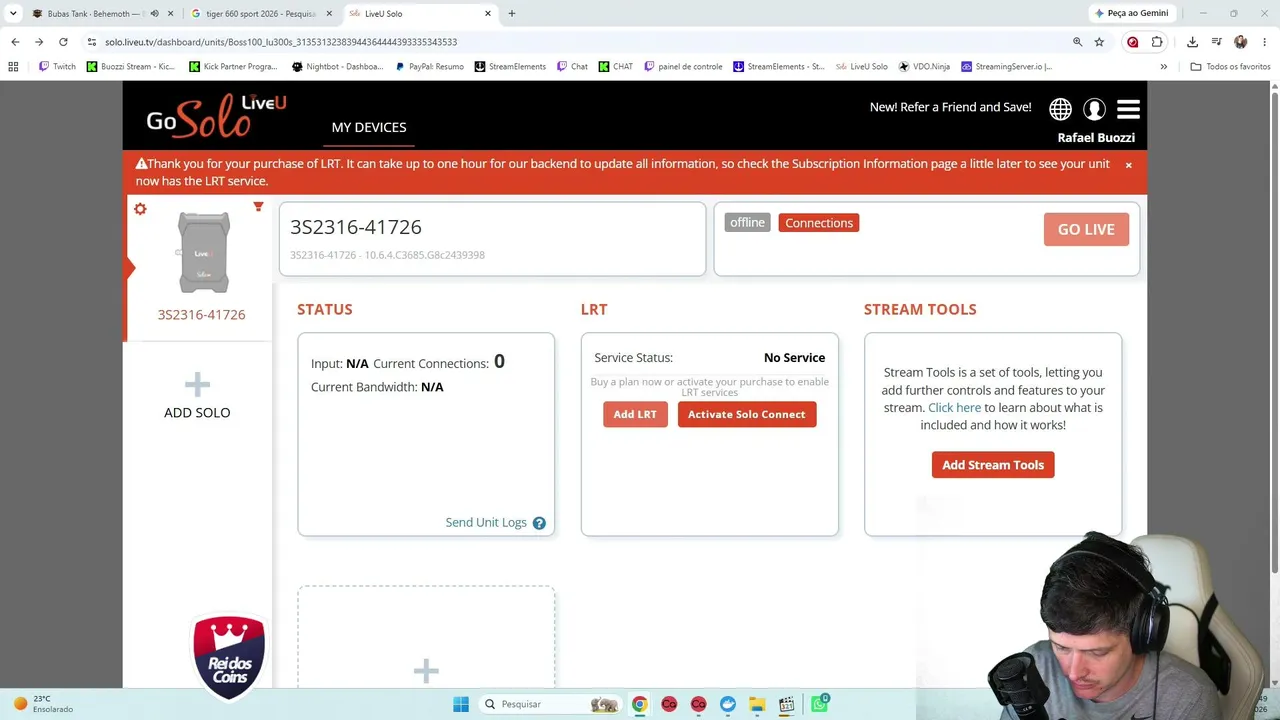Image resolution: width=1280 pixels, height=720 pixels.
Task: Add a new panel with the dashed plus
Action: 426,670
